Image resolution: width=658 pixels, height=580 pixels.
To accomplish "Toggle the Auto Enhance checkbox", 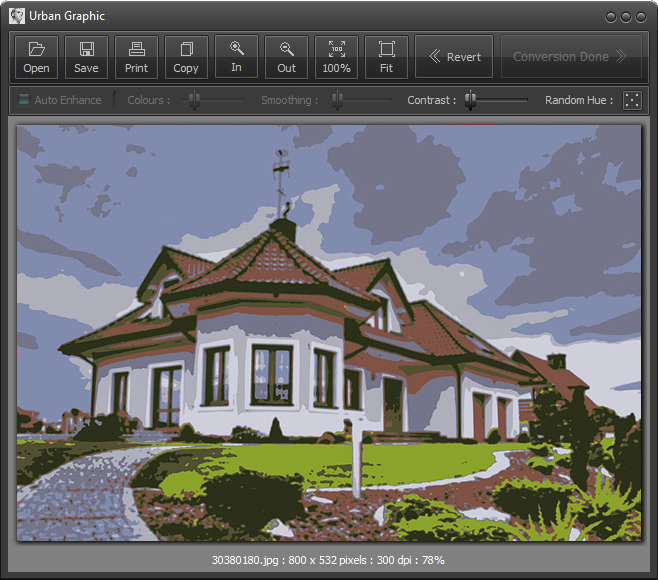I will tap(25, 100).
